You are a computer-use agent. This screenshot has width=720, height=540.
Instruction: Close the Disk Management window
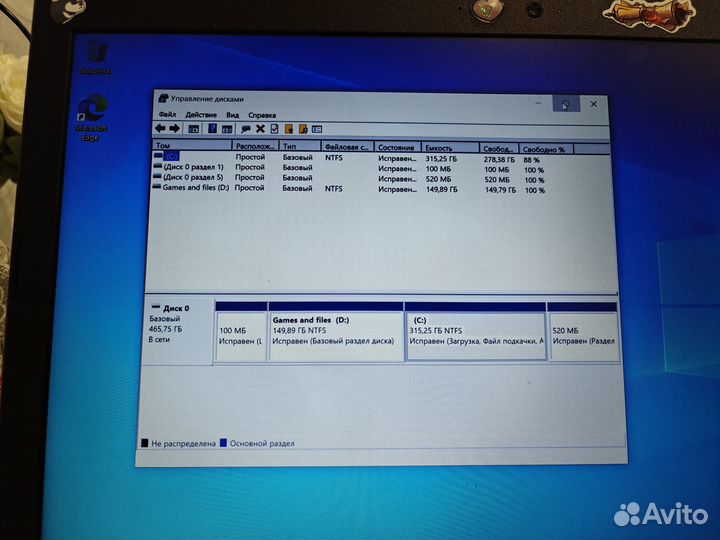[x=594, y=104]
